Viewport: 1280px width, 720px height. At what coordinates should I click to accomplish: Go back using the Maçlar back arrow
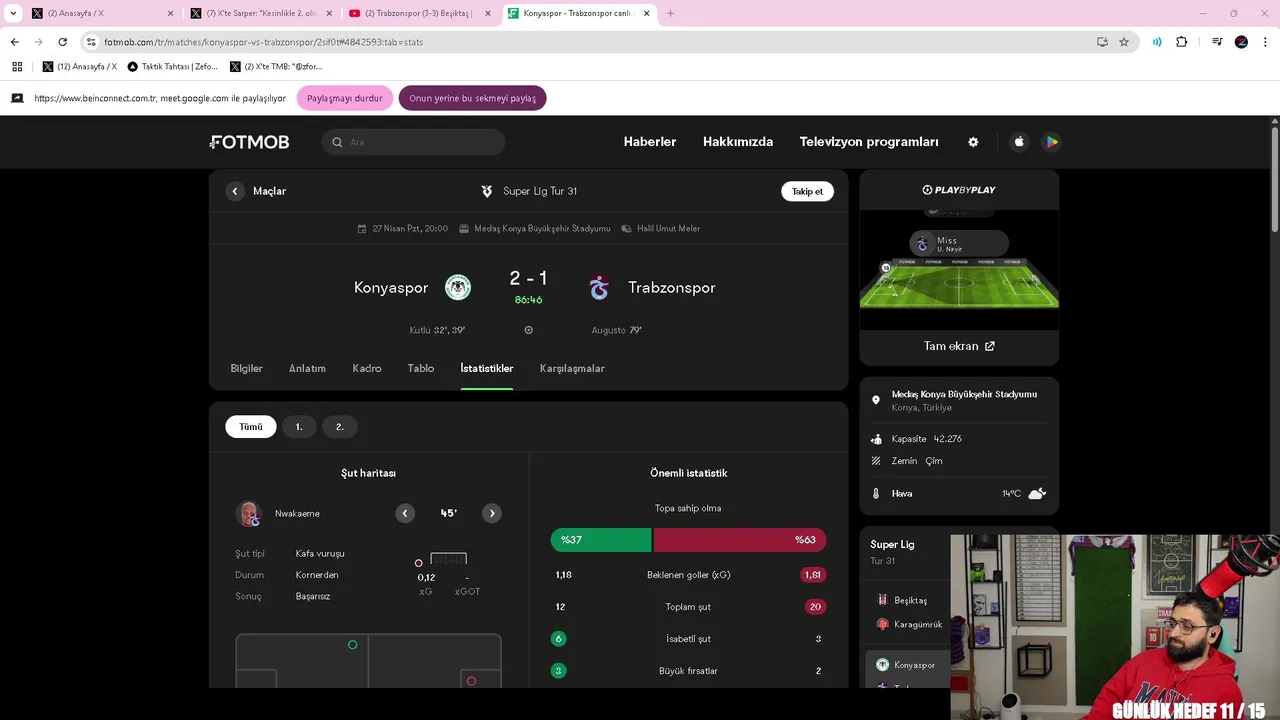[235, 191]
